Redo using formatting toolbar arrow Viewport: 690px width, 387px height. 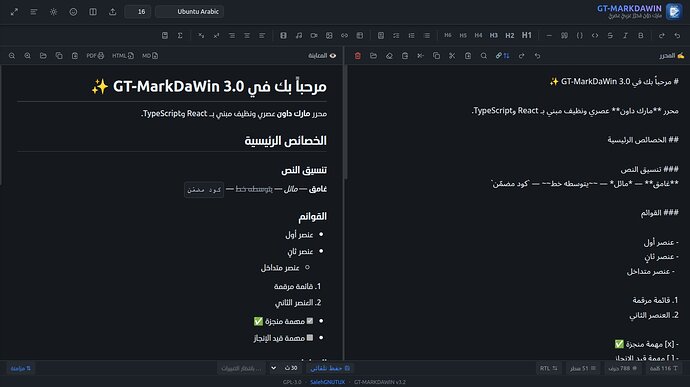tap(662, 35)
